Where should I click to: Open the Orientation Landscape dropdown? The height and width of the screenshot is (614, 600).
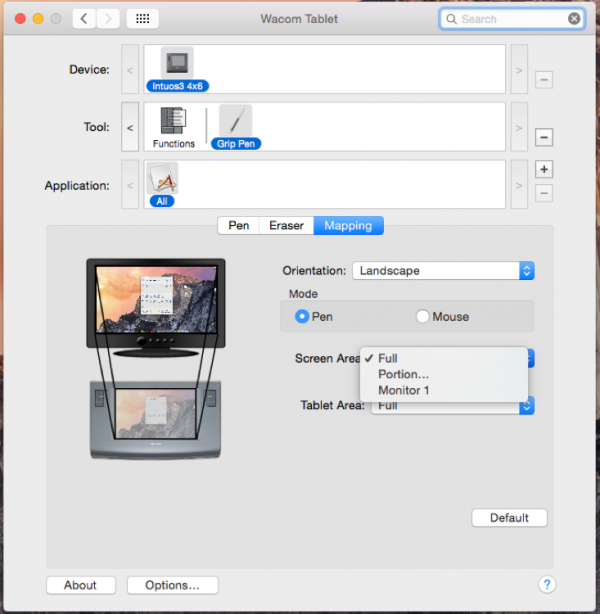coord(443,271)
